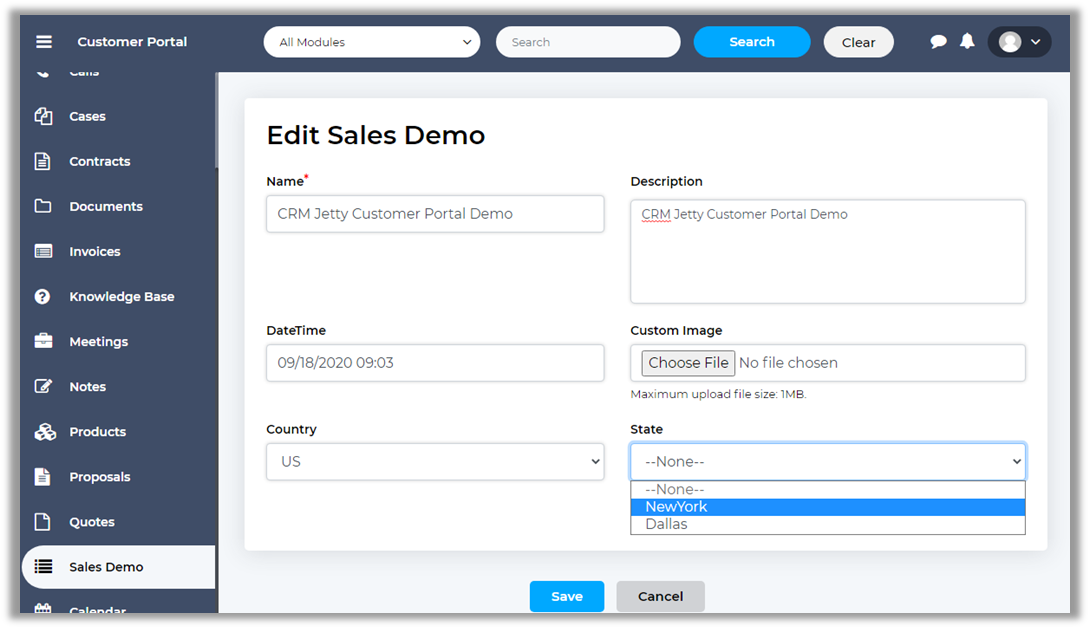Viewport: 1091px width, 629px height.
Task: Click the Knowledge Base question icon
Action: tap(43, 296)
